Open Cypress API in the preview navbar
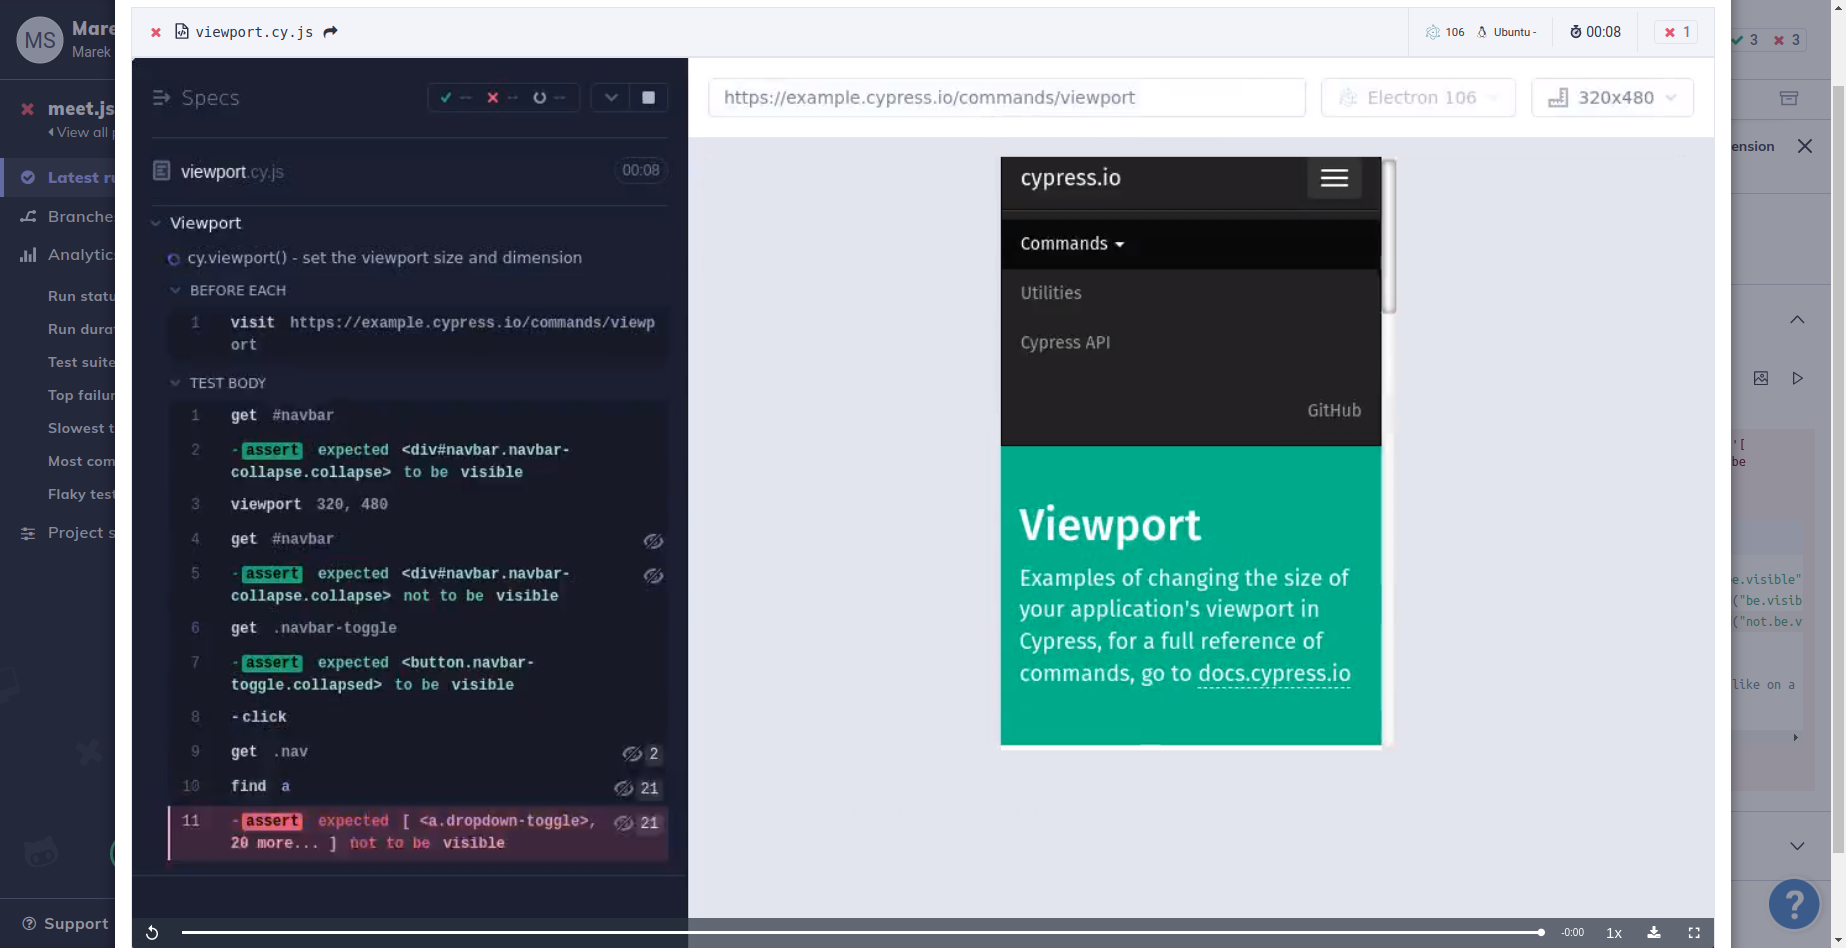This screenshot has height=948, width=1846. point(1065,342)
